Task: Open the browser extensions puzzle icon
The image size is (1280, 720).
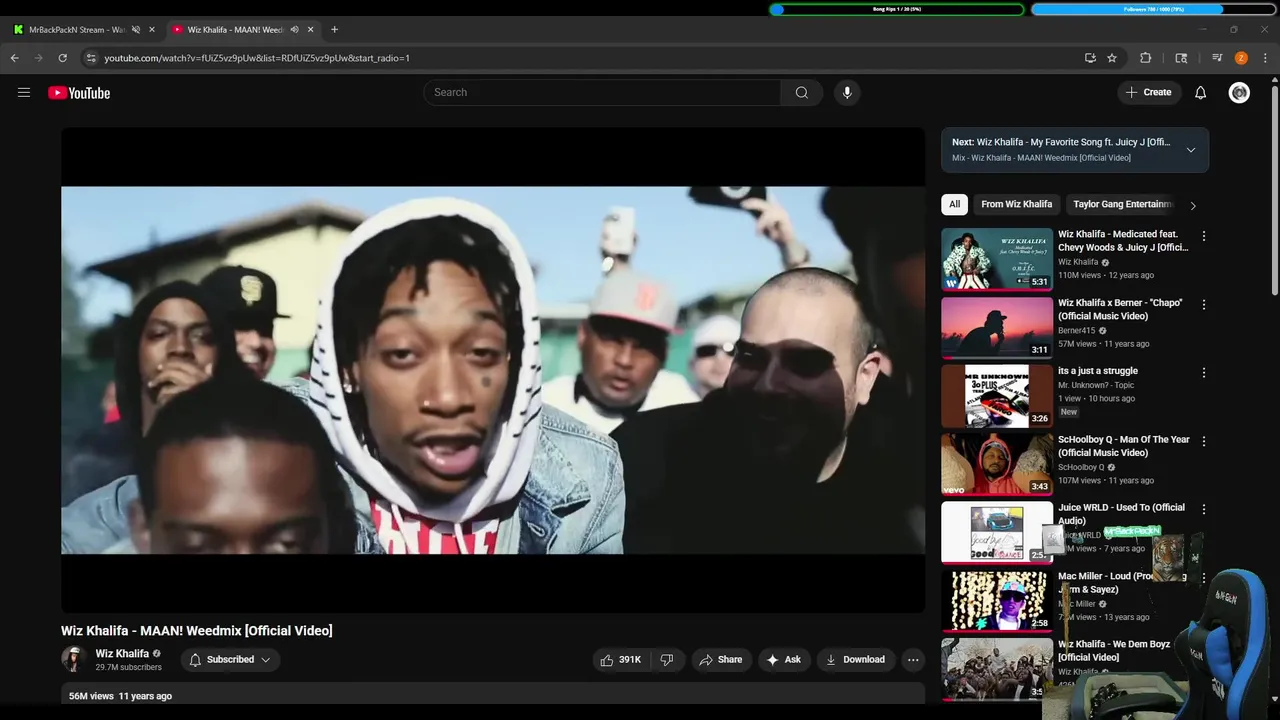Action: click(x=1146, y=58)
